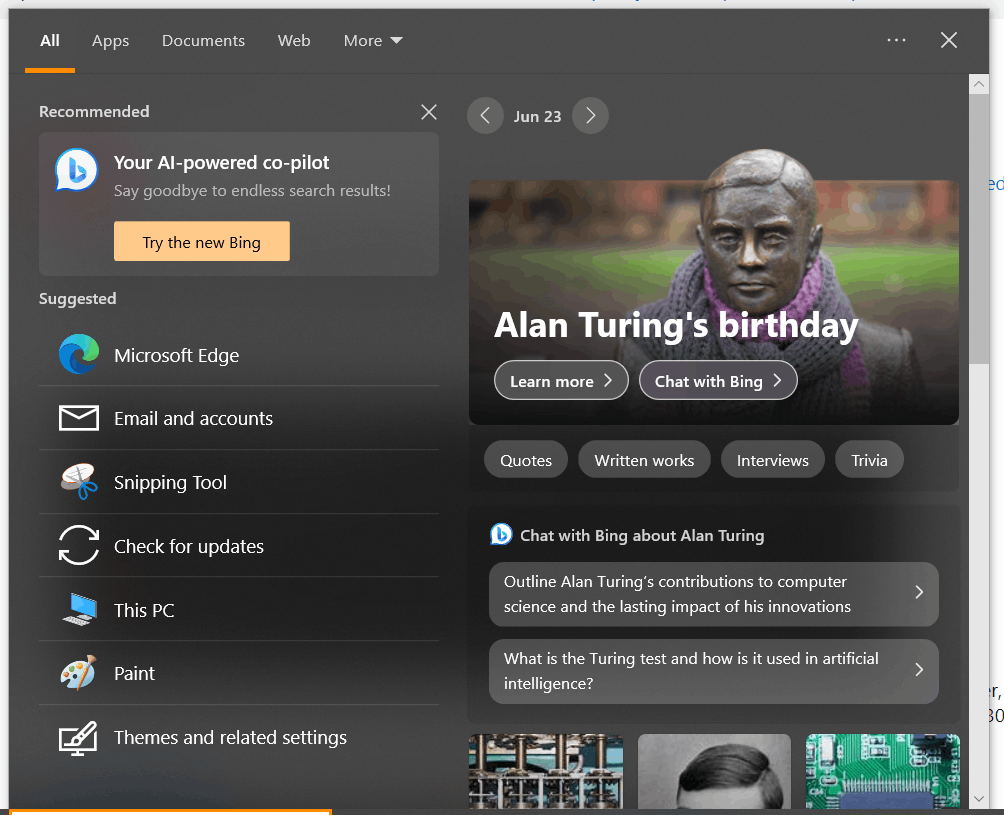The image size is (1004, 815).
Task: Launch Snipping Tool via its scissors icon
Action: pyautogui.click(x=79, y=481)
